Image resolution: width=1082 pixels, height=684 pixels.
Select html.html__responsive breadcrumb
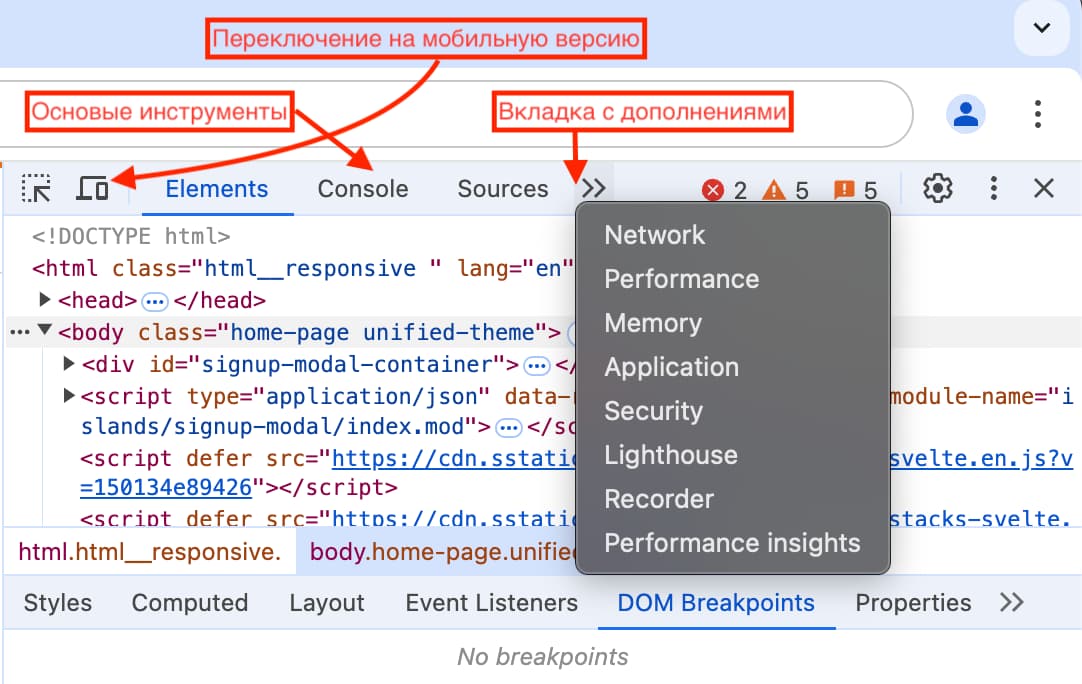pyautogui.click(x=149, y=551)
